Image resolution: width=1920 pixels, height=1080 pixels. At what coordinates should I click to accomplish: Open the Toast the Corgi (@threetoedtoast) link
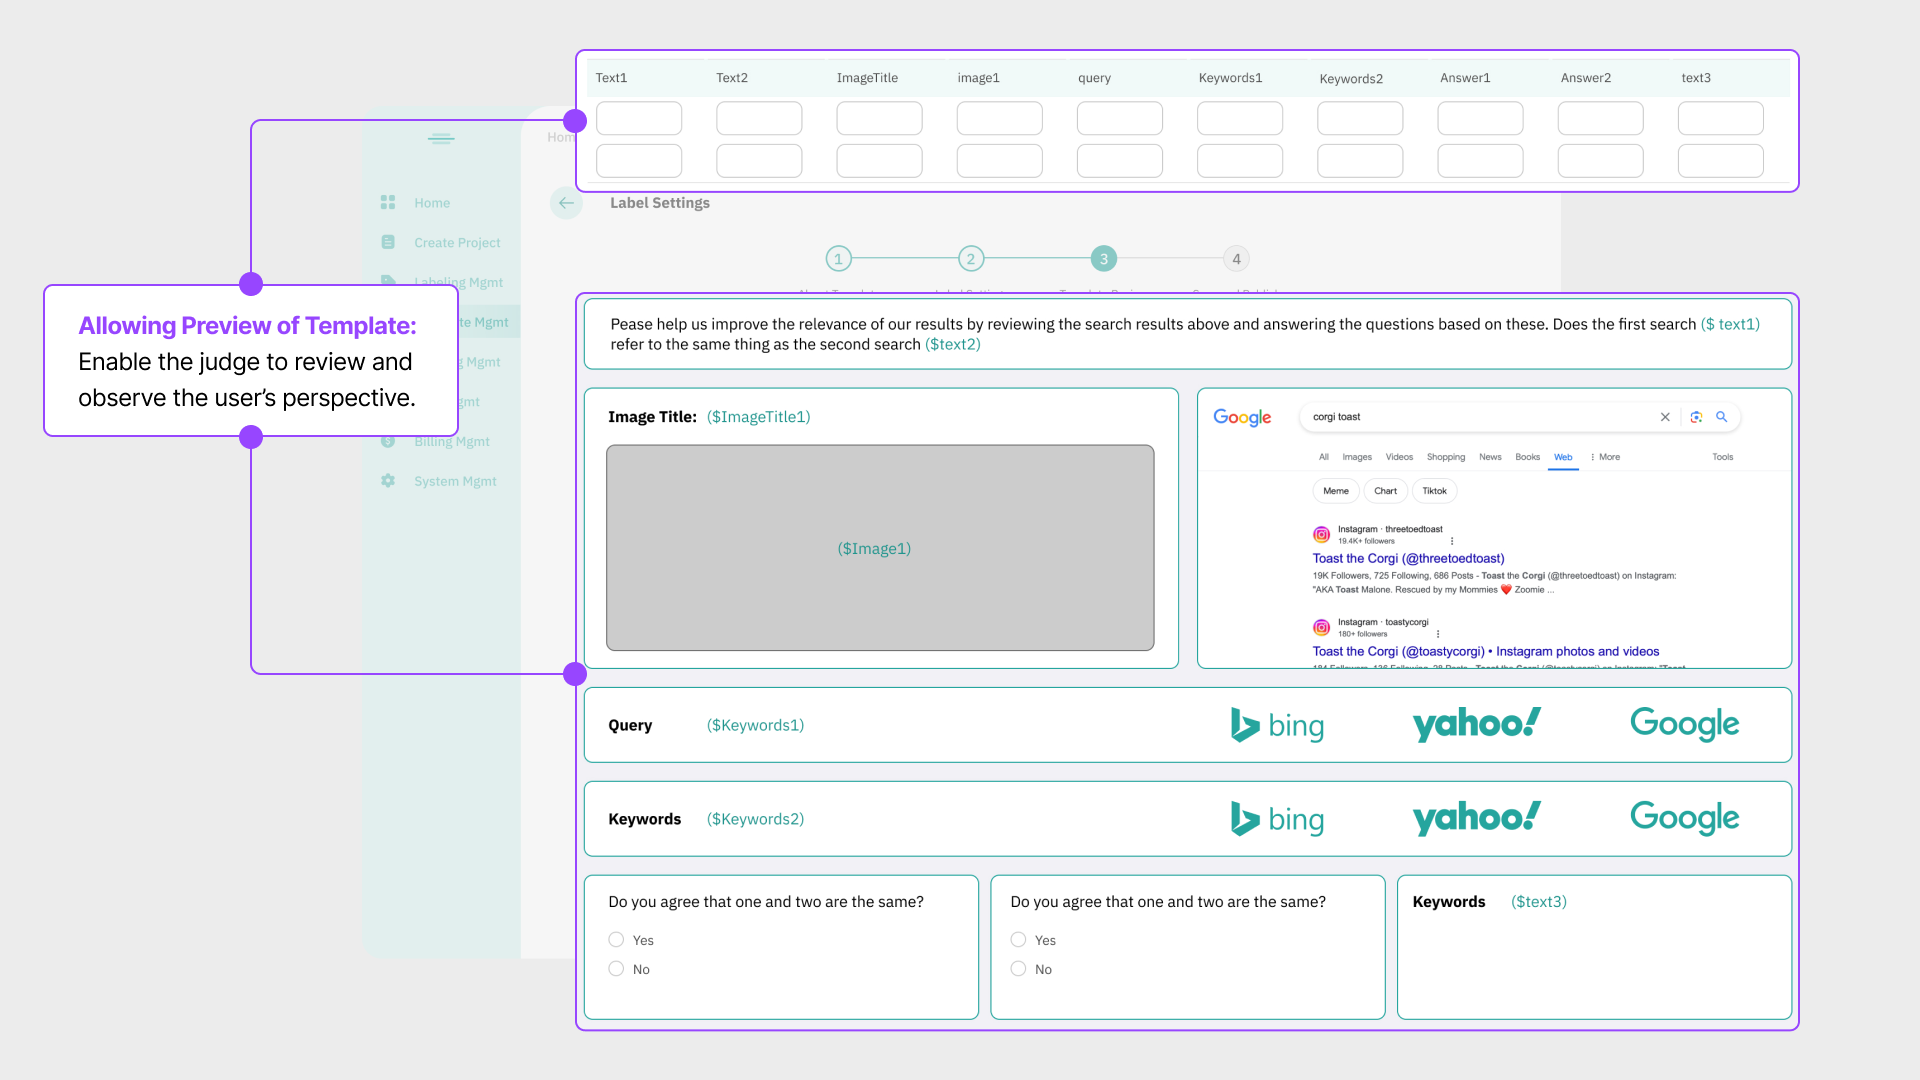[x=1408, y=559]
